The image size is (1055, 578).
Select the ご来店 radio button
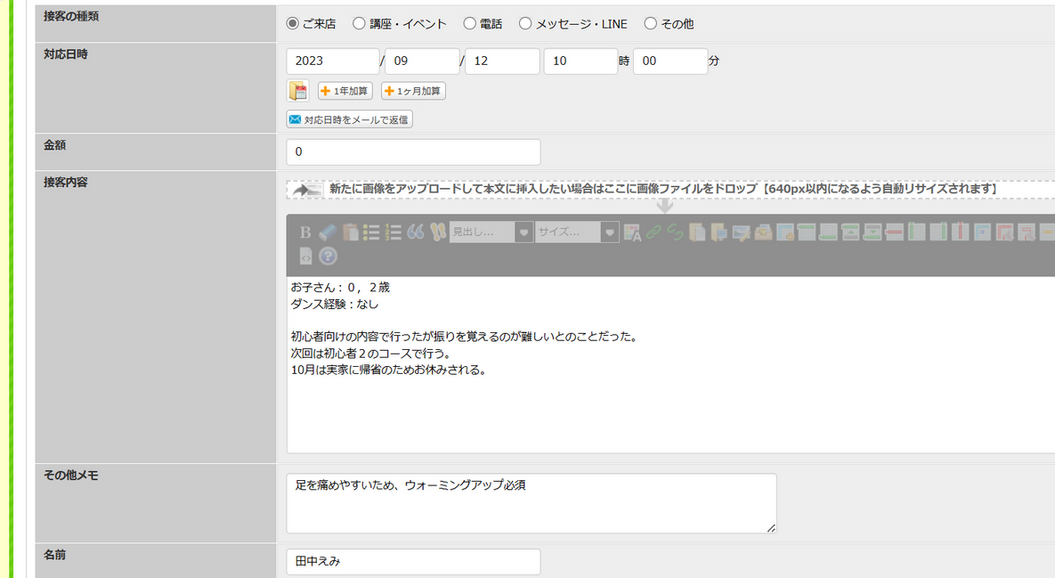tap(292, 24)
